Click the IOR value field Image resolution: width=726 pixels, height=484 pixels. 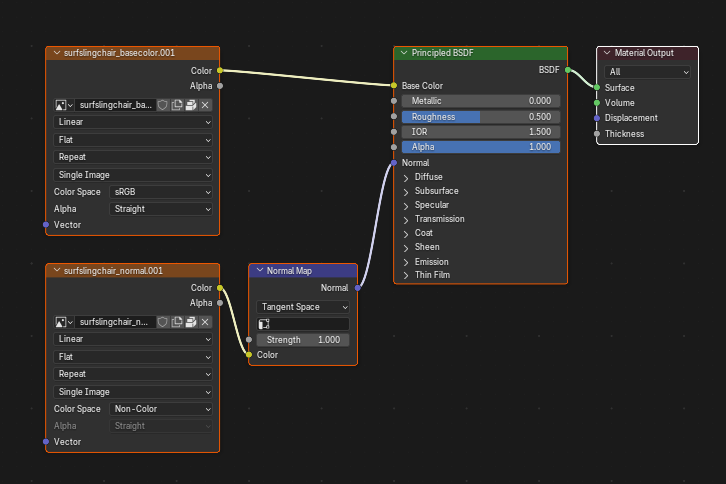click(481, 132)
